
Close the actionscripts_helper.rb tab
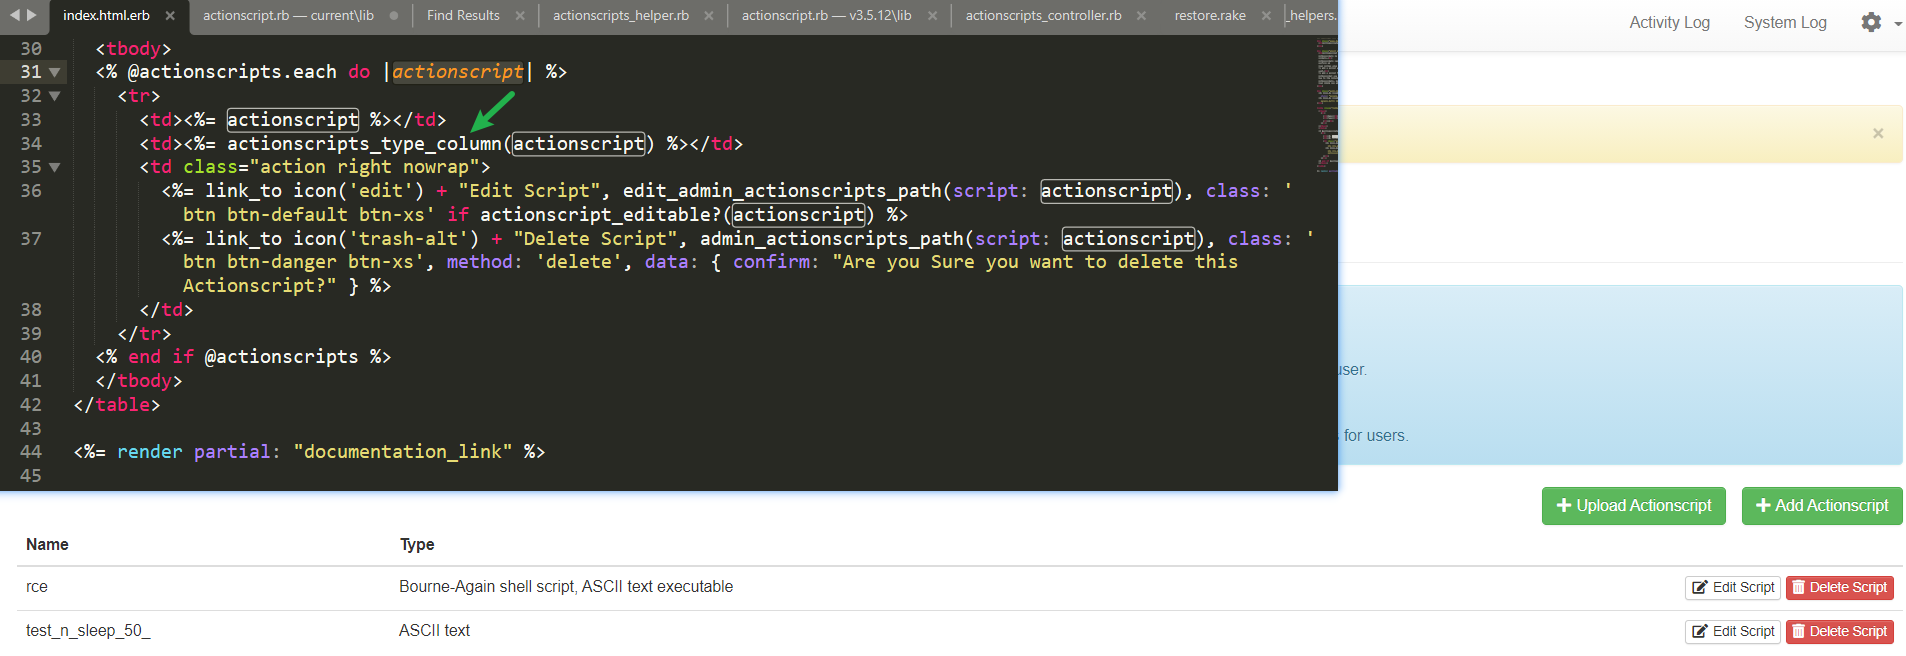709,16
